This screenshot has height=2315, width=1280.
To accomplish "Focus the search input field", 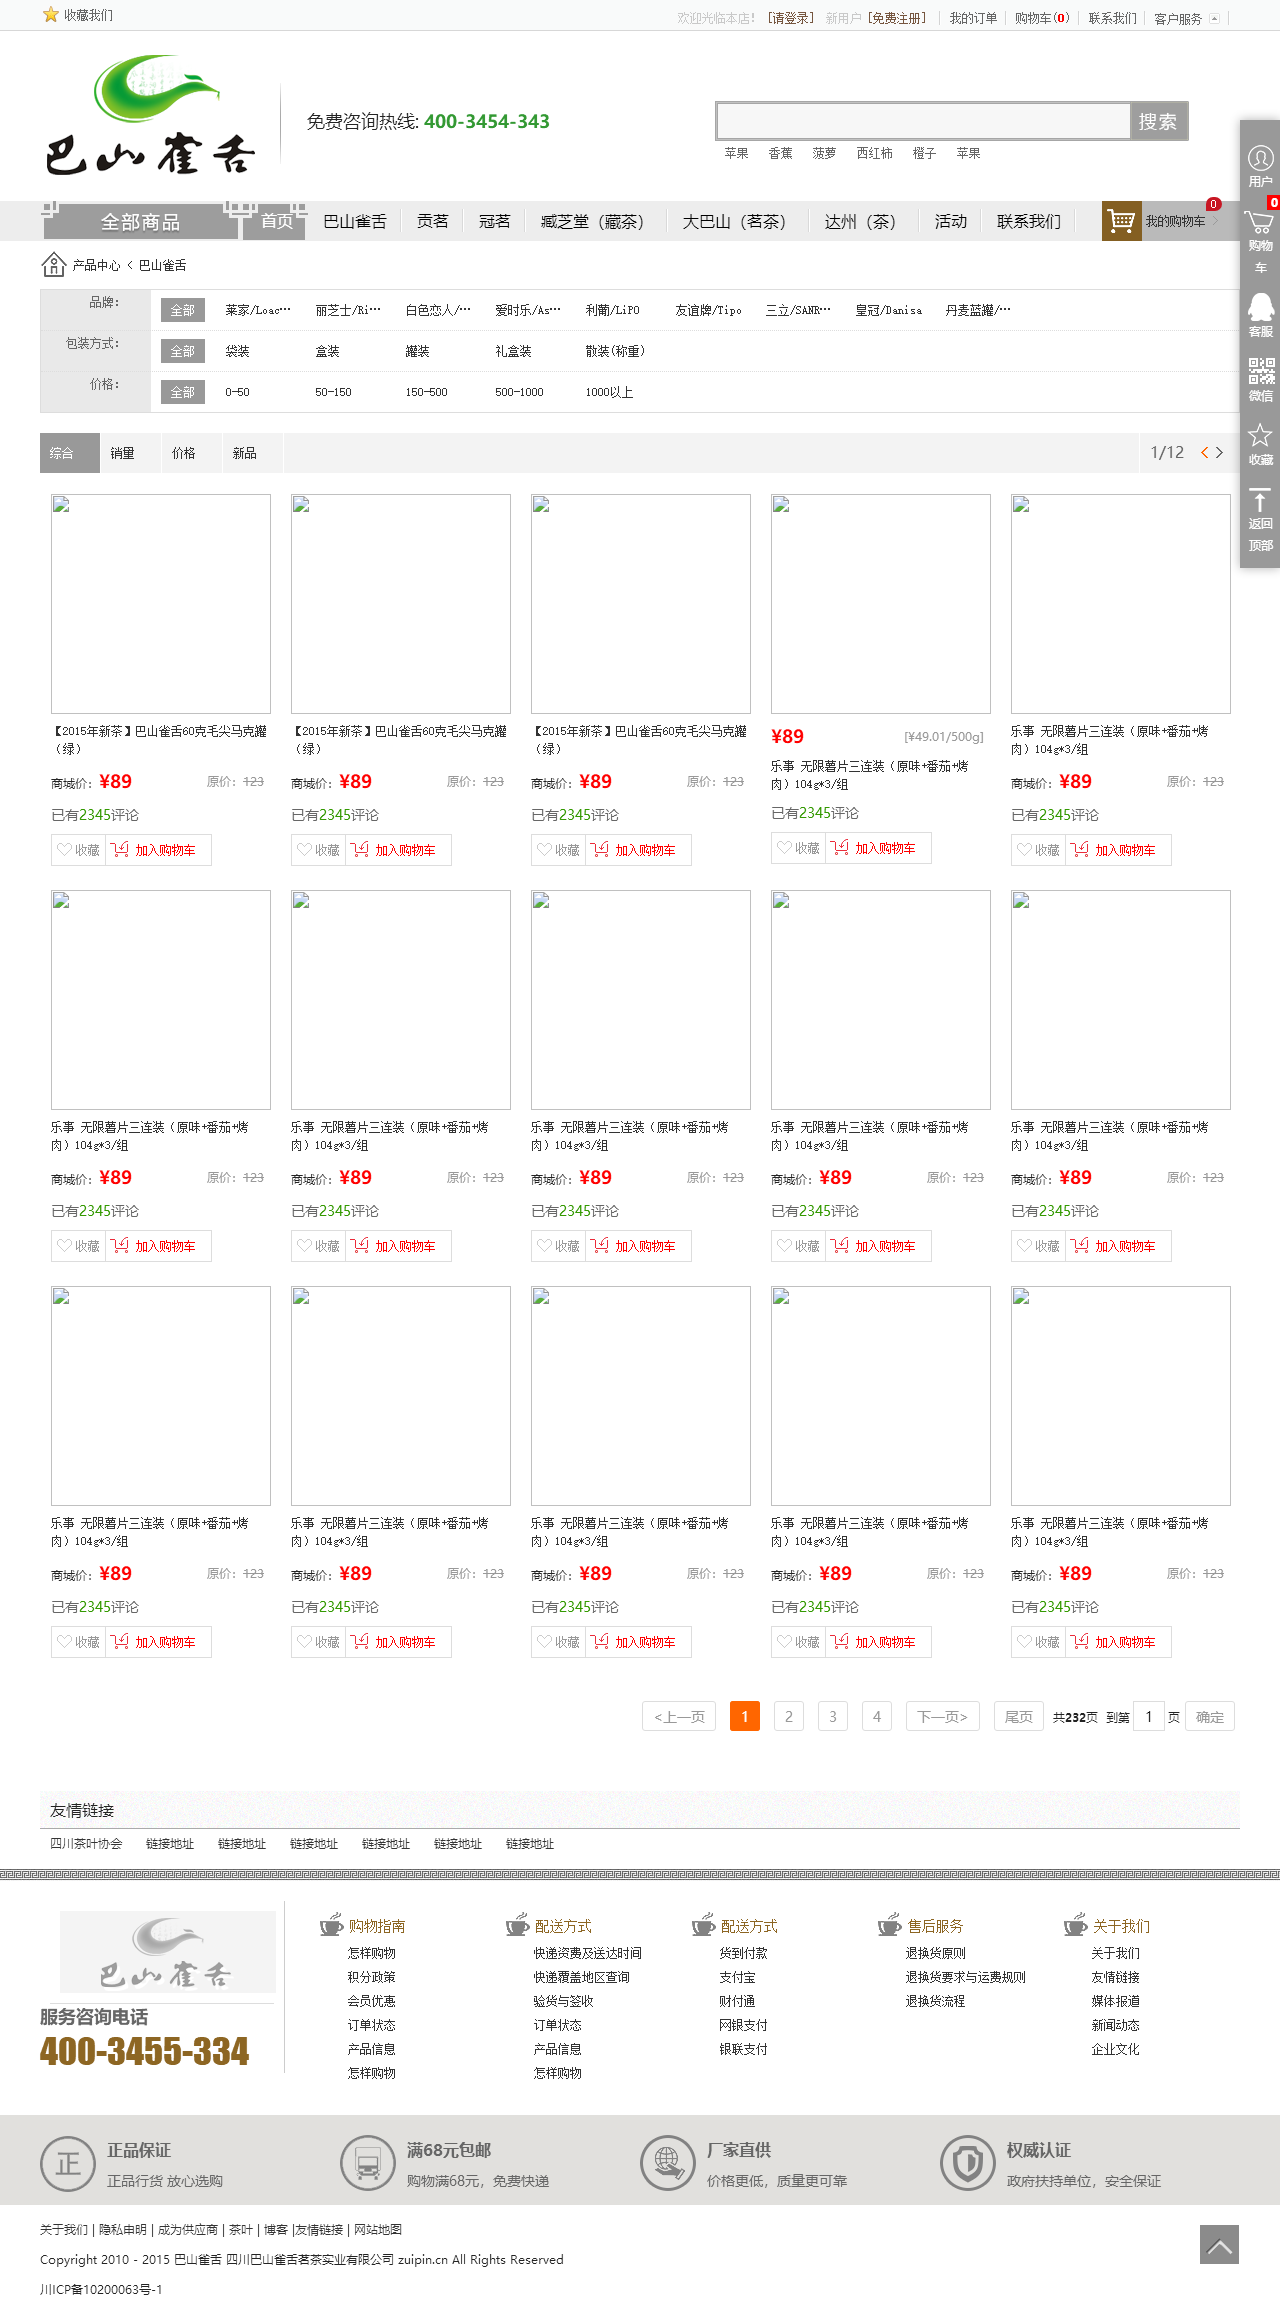I will pyautogui.click(x=924, y=121).
